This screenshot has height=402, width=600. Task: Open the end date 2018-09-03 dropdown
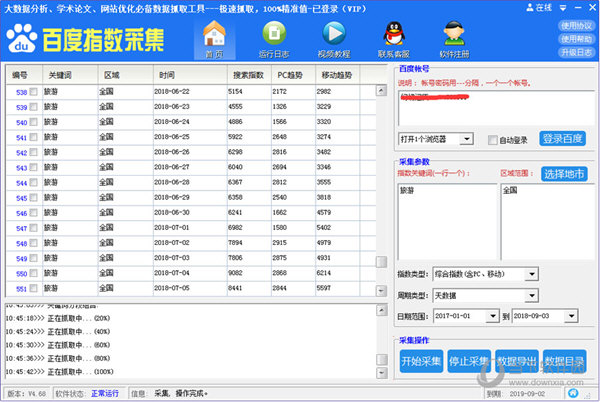click(571, 316)
